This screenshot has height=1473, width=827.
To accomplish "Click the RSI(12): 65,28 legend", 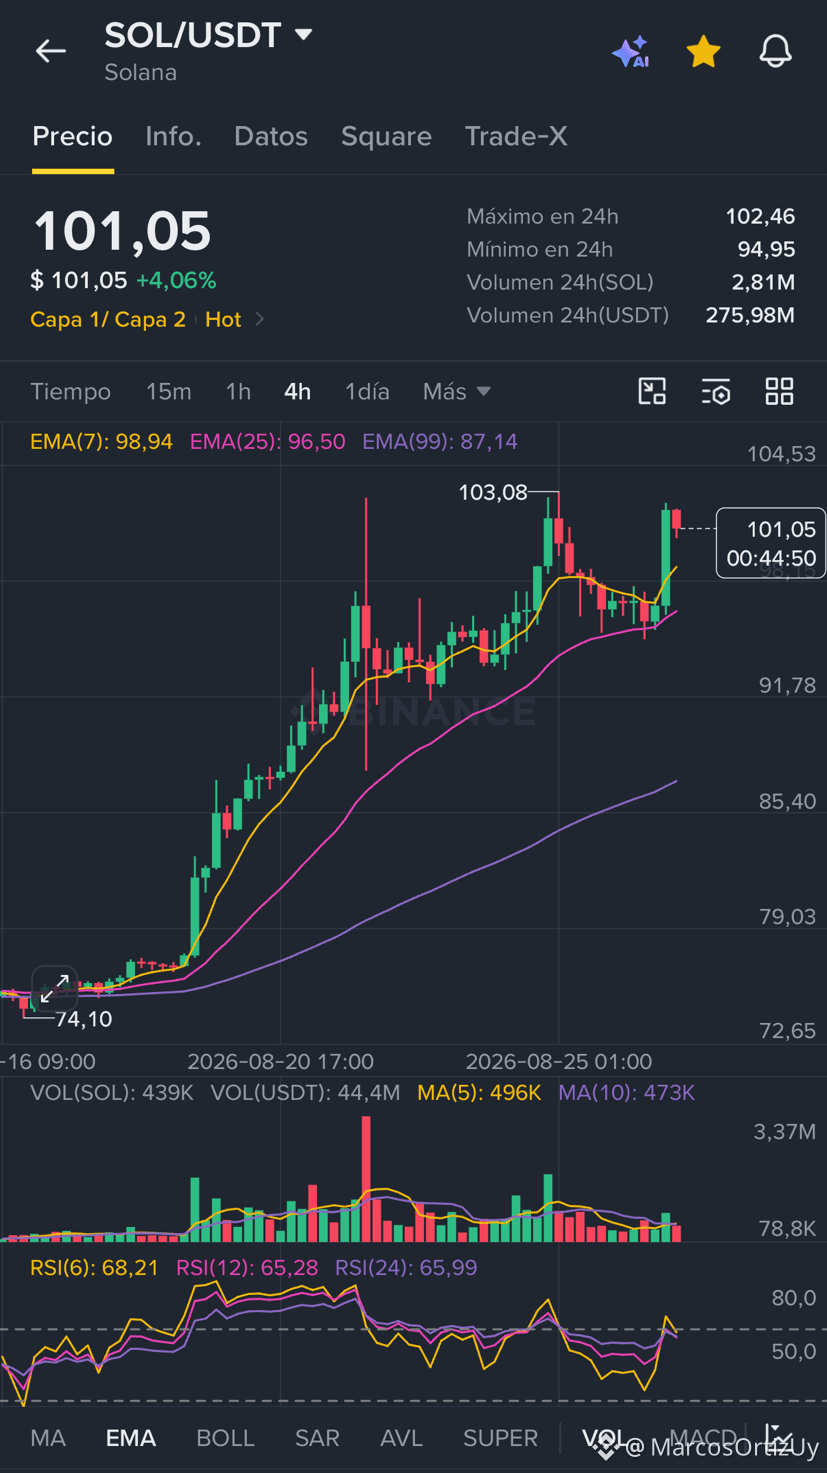I will (247, 1268).
